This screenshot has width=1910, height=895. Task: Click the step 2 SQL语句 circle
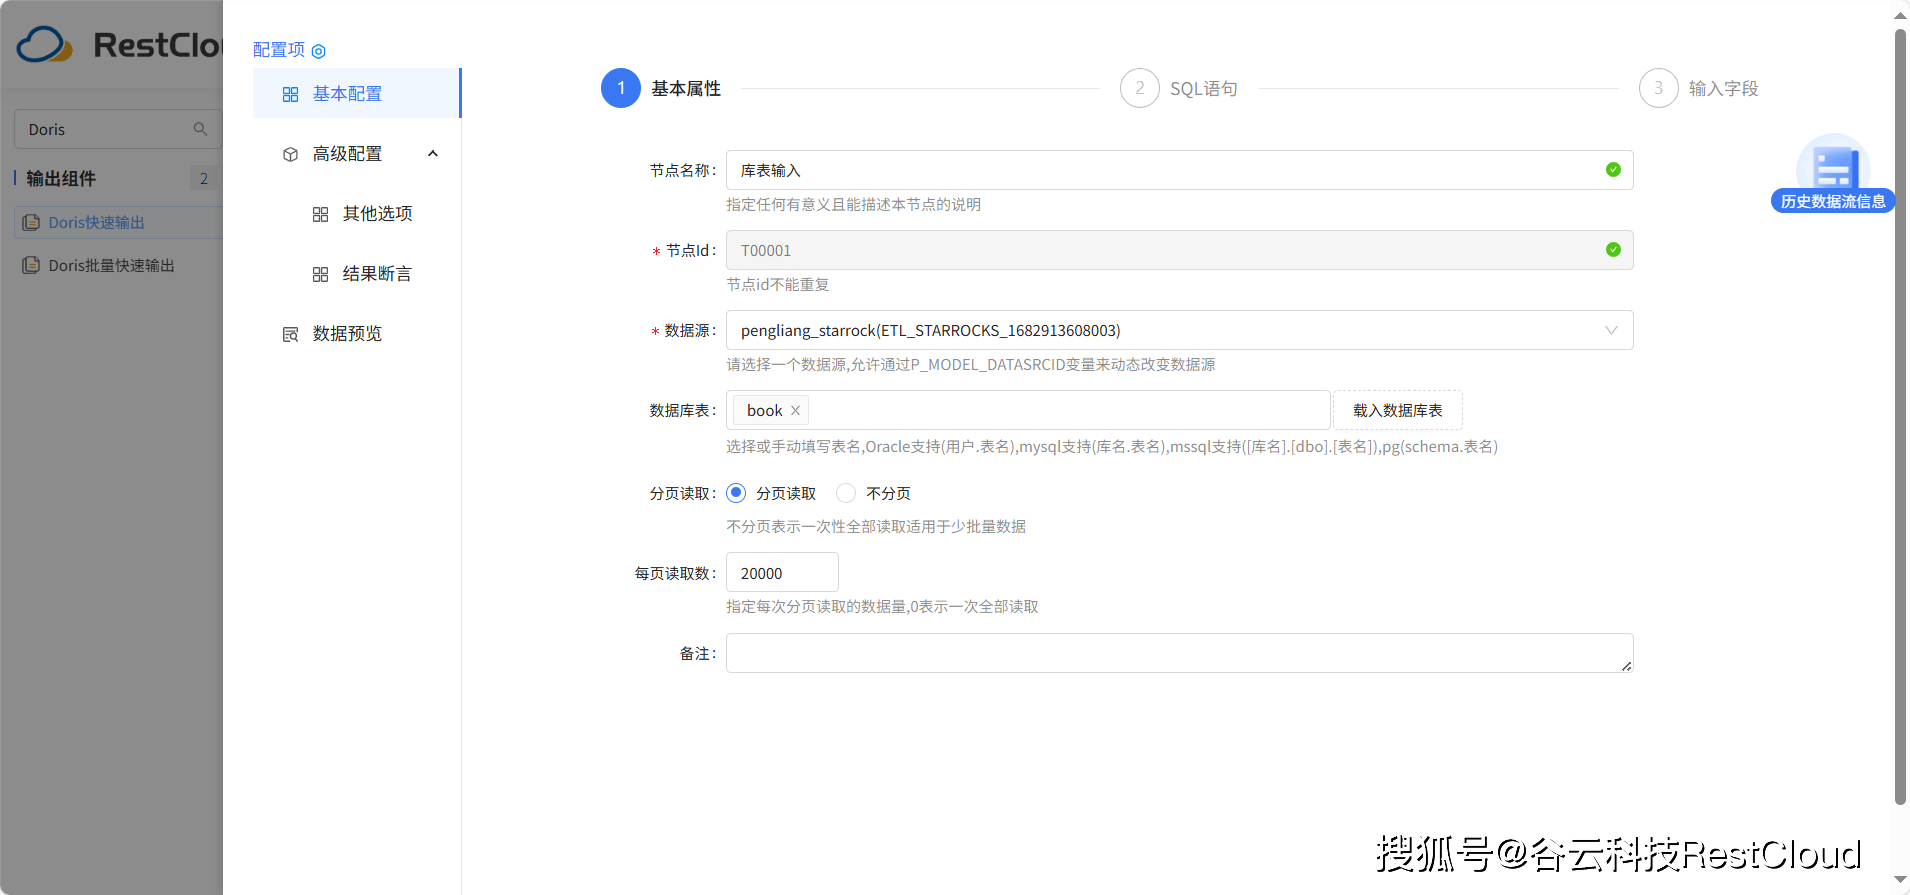point(1139,88)
